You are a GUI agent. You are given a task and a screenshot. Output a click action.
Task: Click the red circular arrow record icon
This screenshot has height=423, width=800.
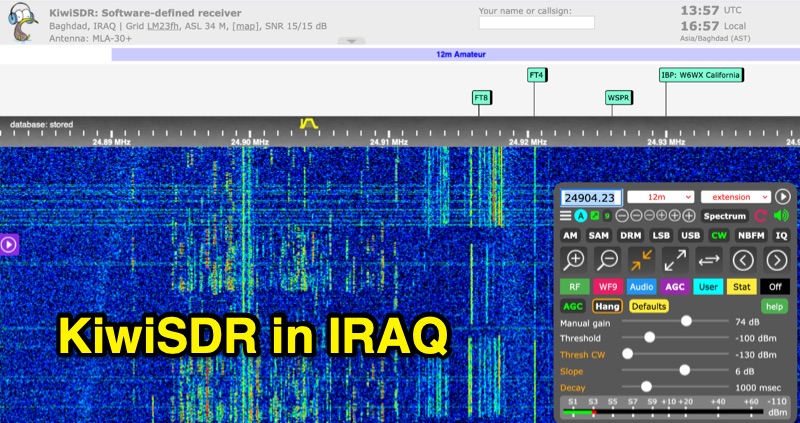760,216
